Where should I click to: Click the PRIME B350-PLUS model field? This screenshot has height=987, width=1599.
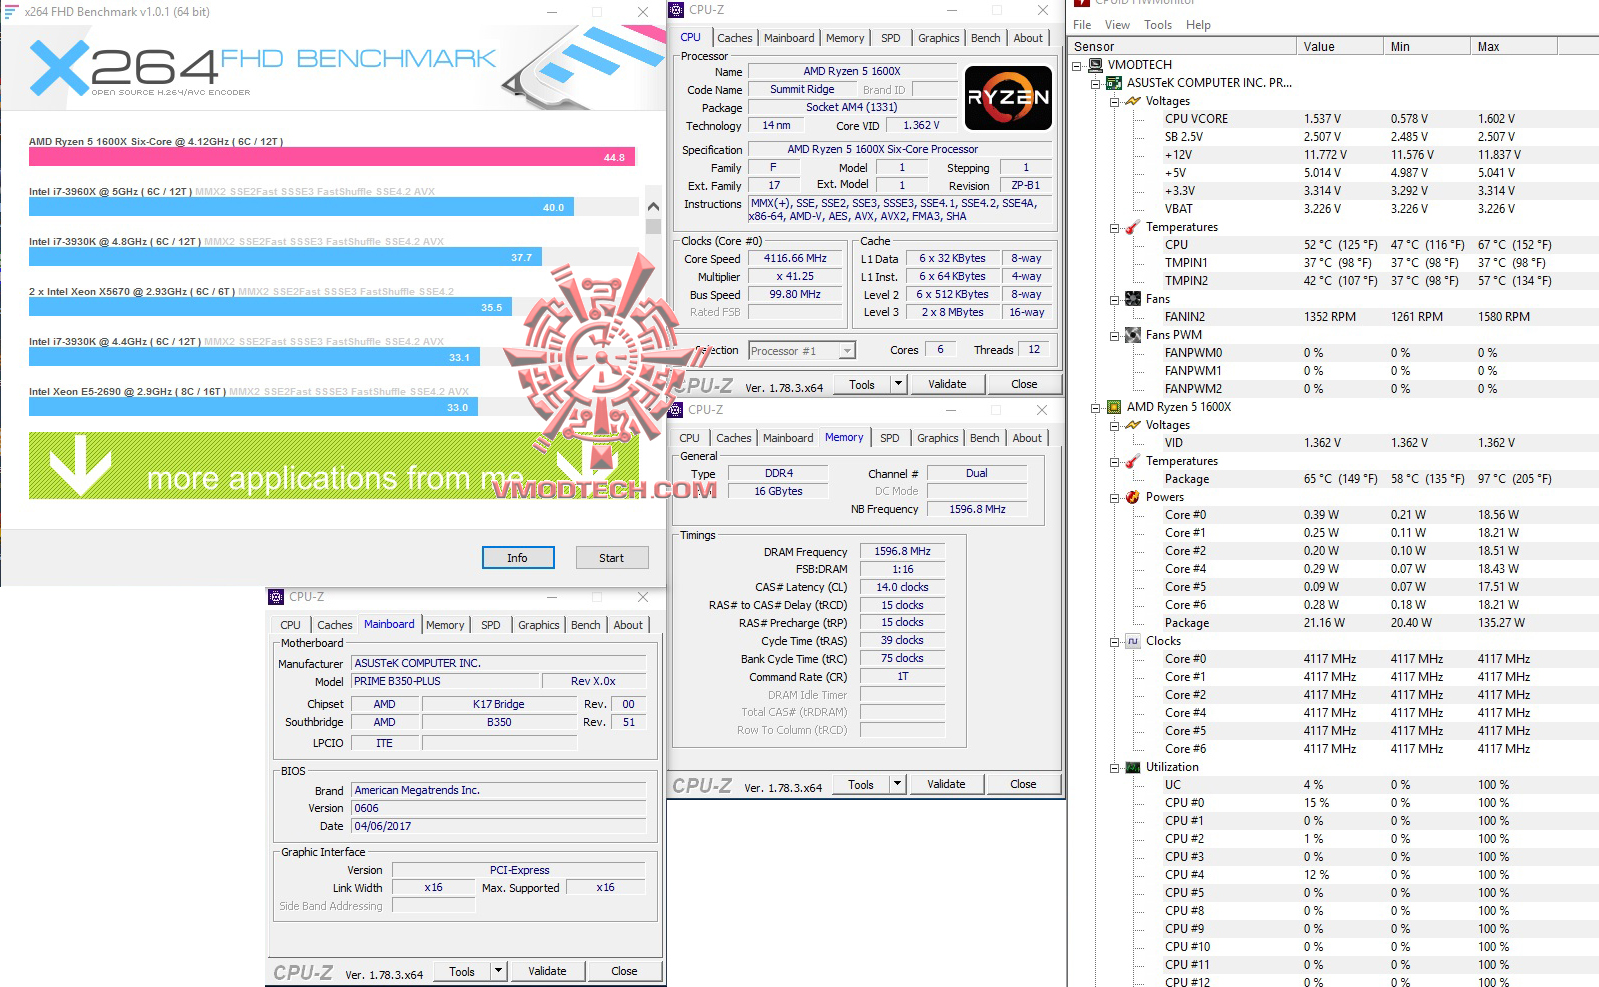445,681
